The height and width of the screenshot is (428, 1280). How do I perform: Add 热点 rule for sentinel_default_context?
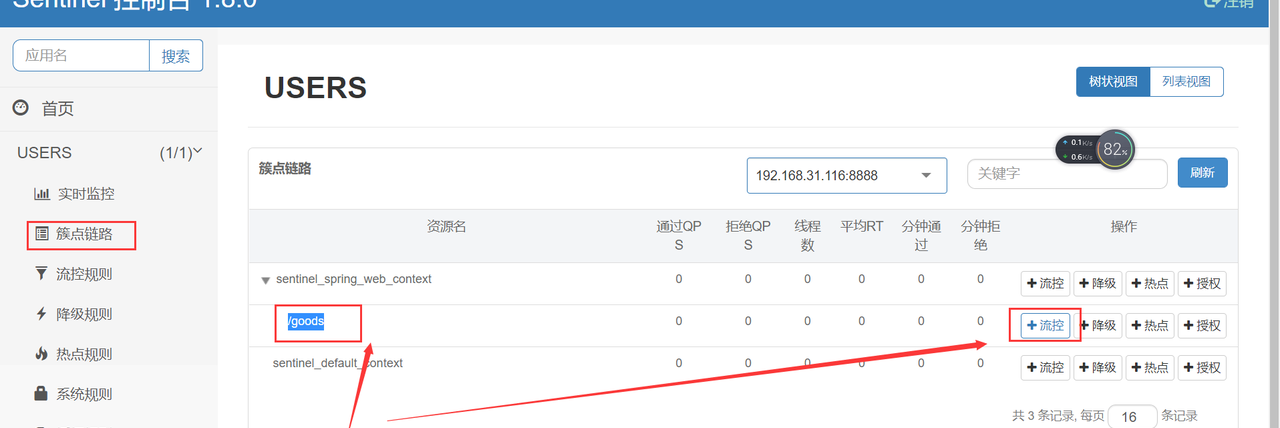pos(1150,367)
